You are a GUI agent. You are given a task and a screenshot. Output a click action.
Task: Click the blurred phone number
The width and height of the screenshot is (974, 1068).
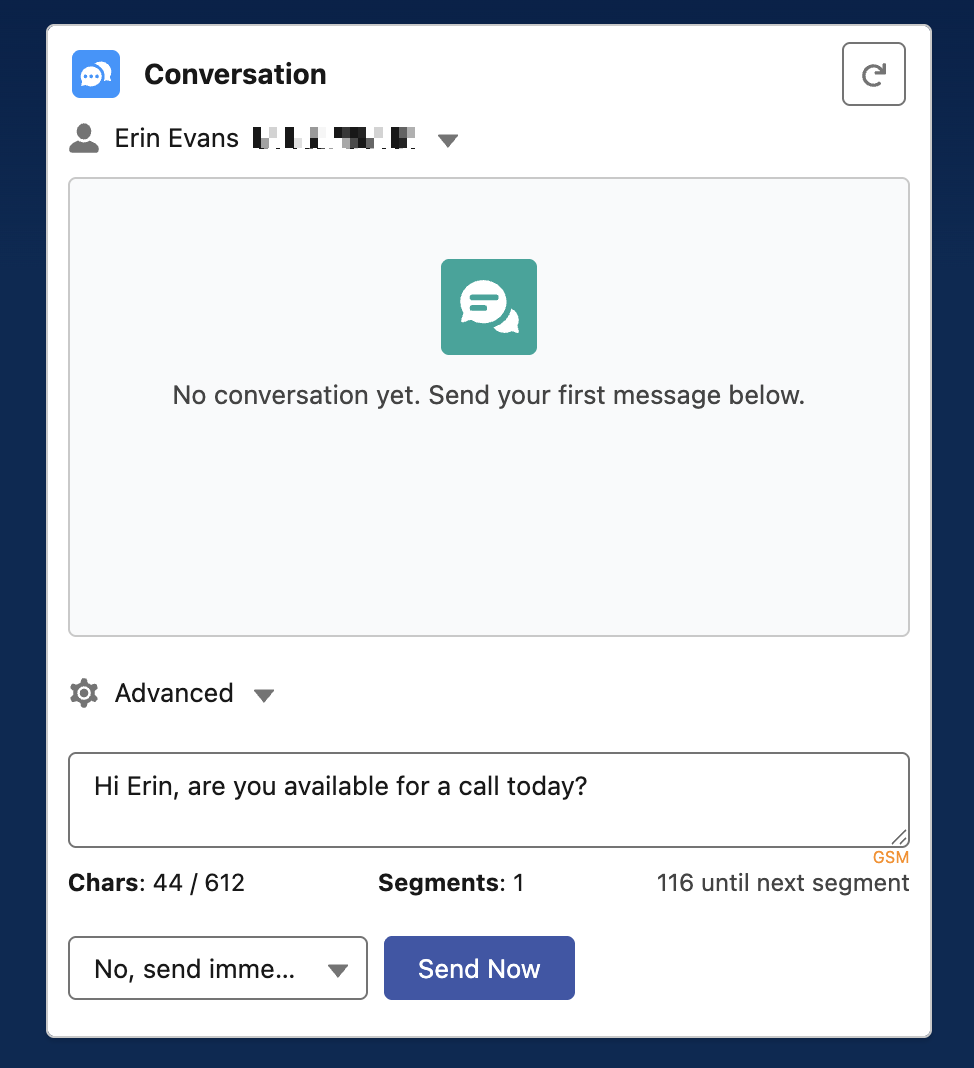click(334, 138)
